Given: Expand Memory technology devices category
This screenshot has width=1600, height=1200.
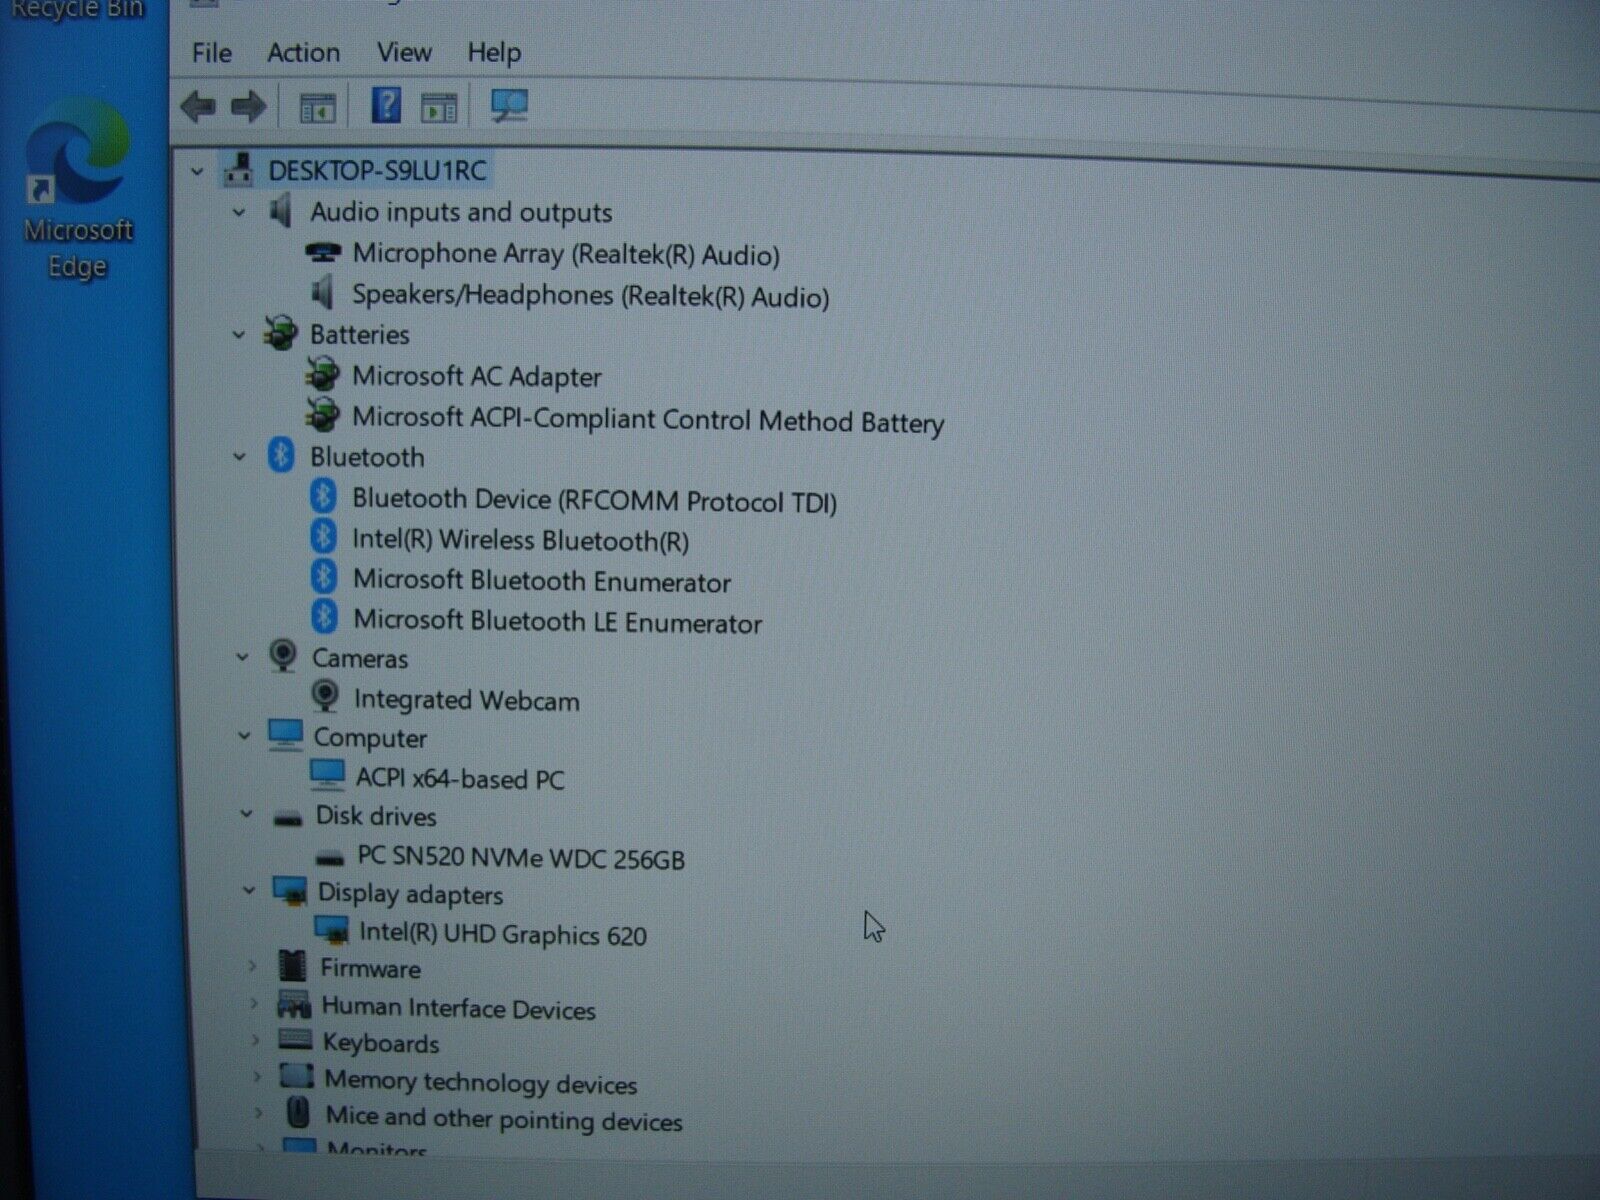Looking at the screenshot, I should tap(258, 1078).
